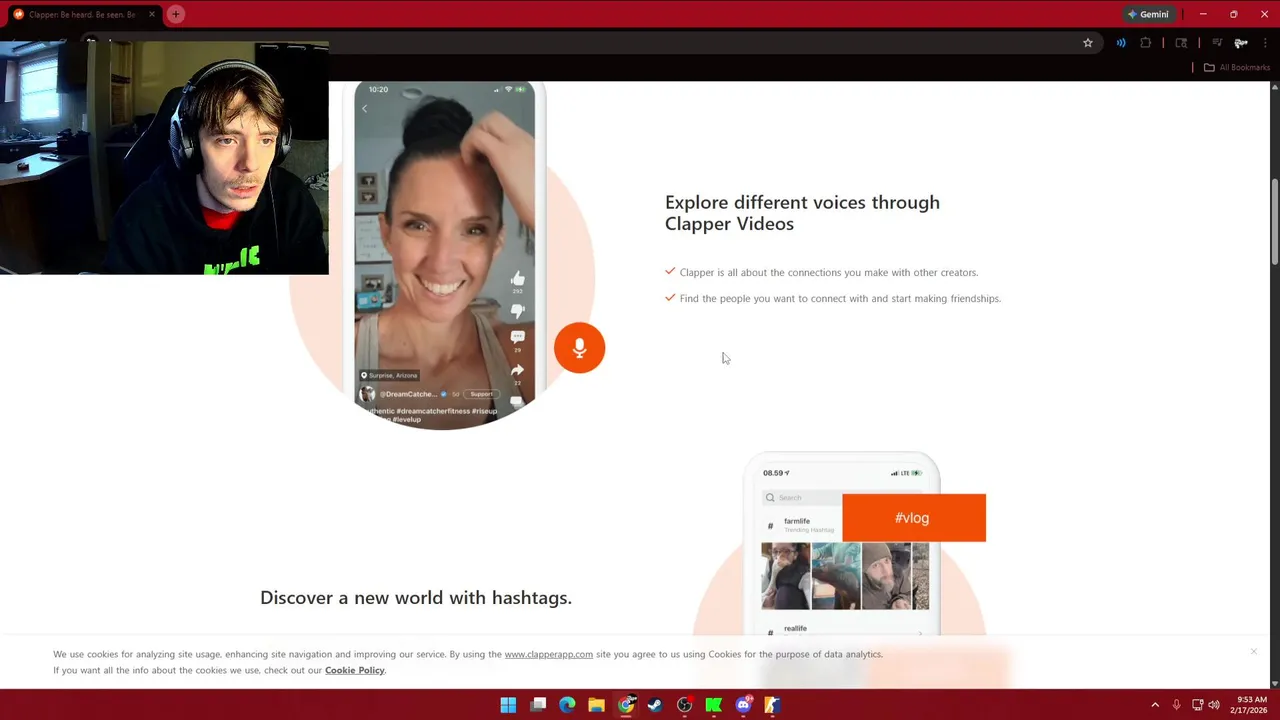Click the Support badge on phone video
This screenshot has width=1280, height=720.
tap(482, 394)
